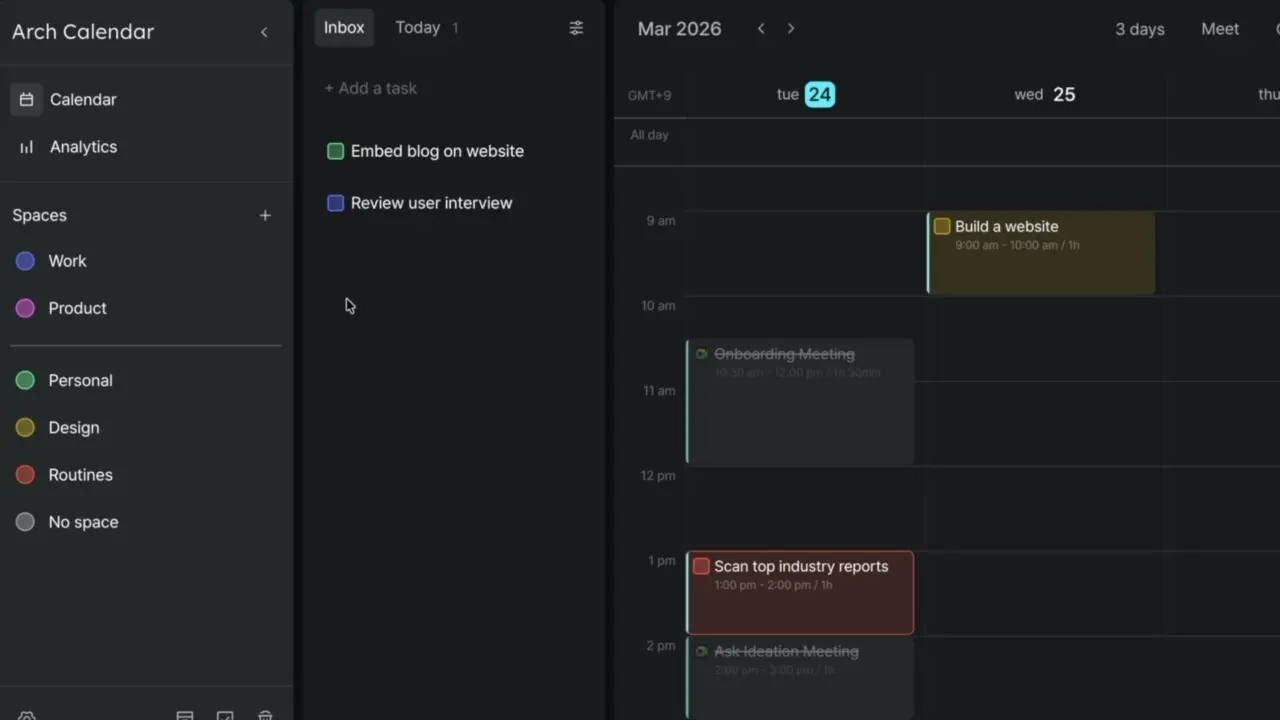Open the crossed-out Onboarding Meeting event

(x=800, y=400)
